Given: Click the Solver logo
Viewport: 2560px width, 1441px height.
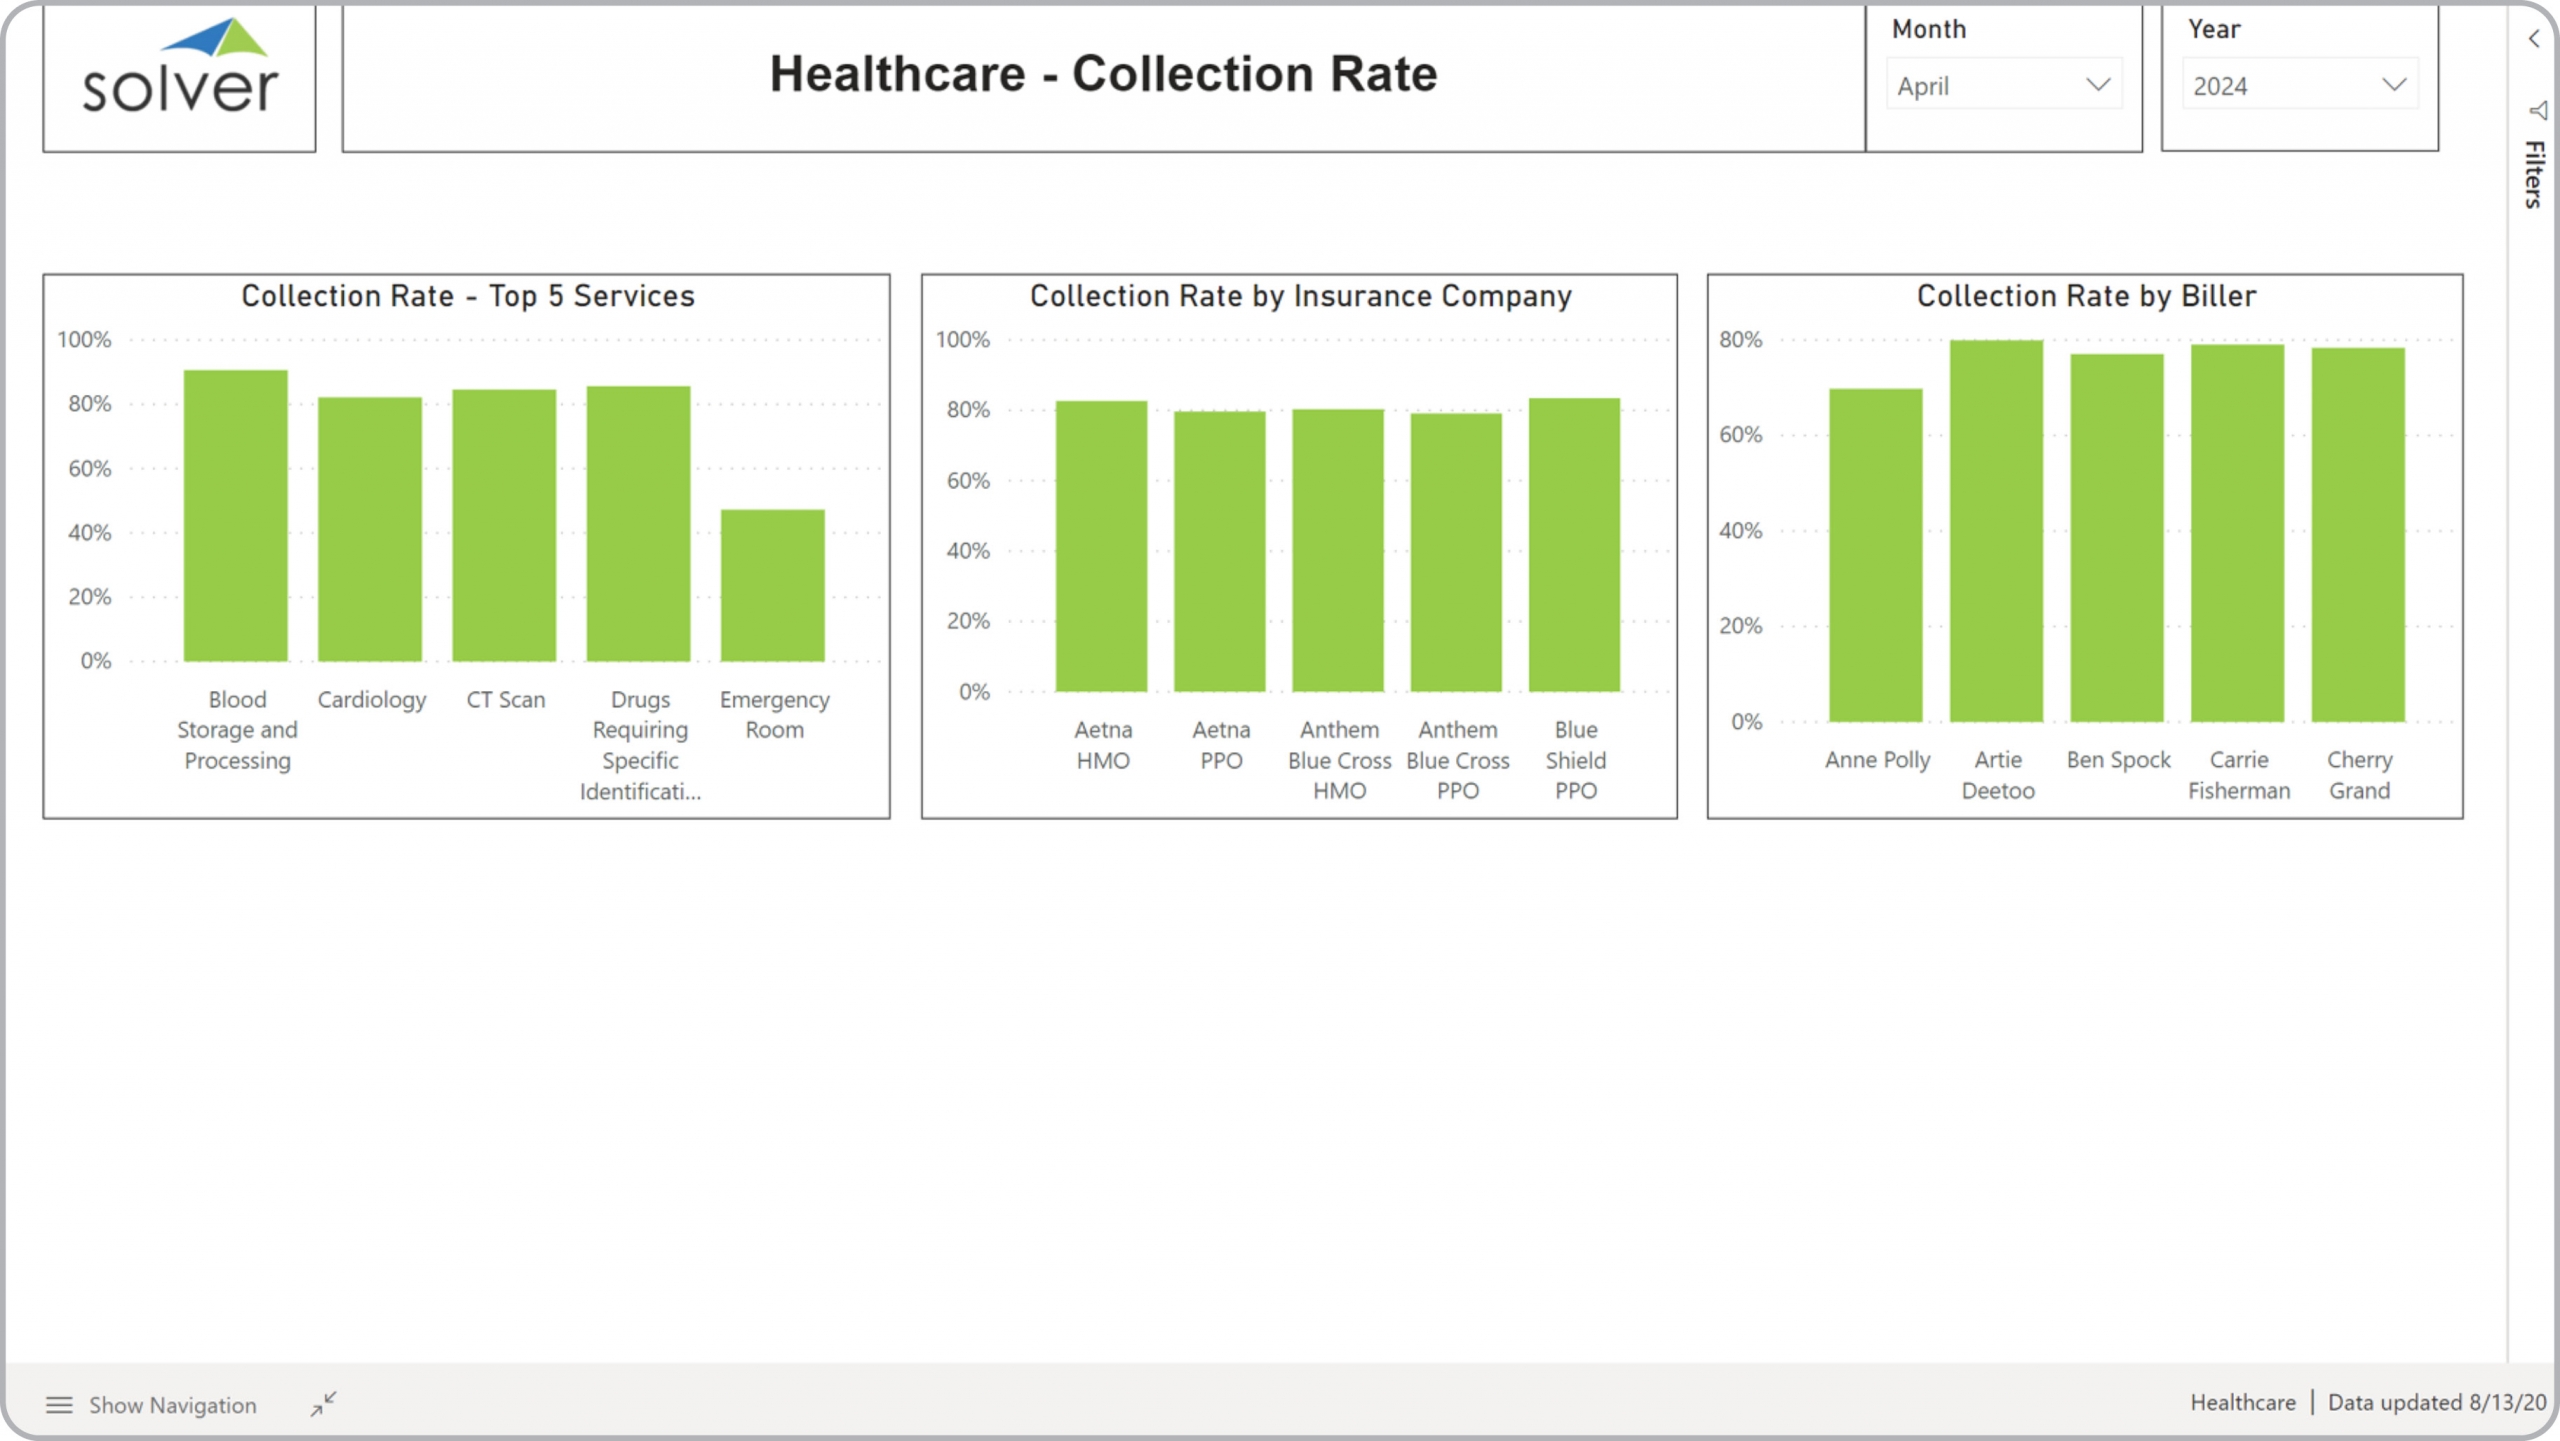Looking at the screenshot, I should [x=179, y=68].
